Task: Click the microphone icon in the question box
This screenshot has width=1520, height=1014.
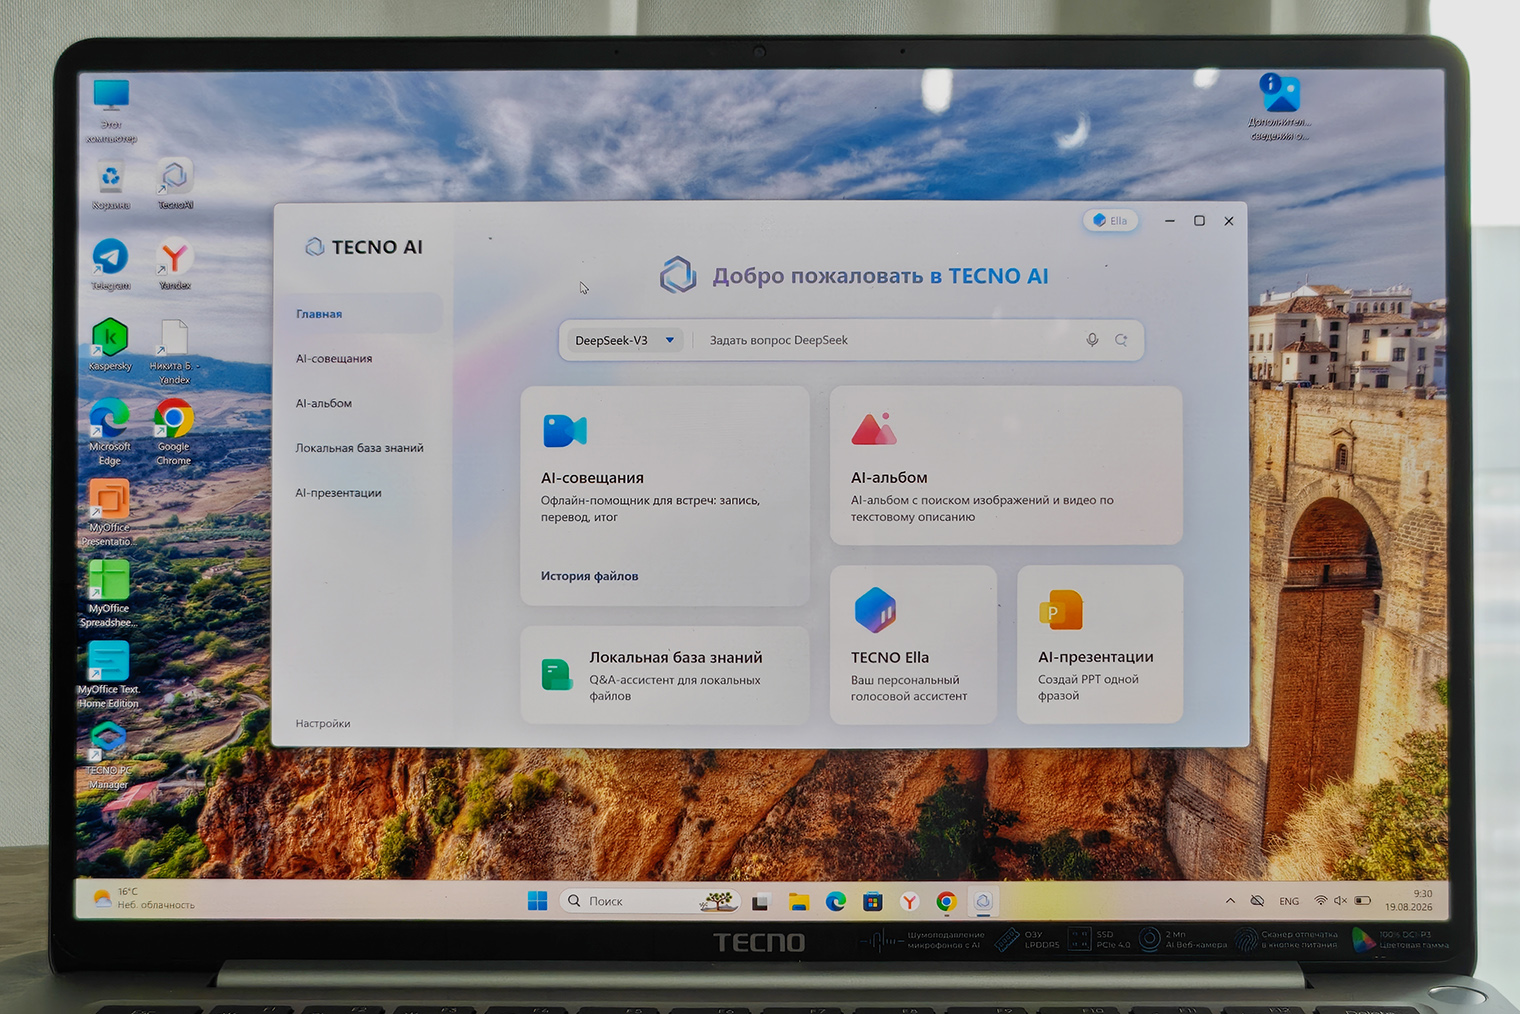Action: 1092,340
